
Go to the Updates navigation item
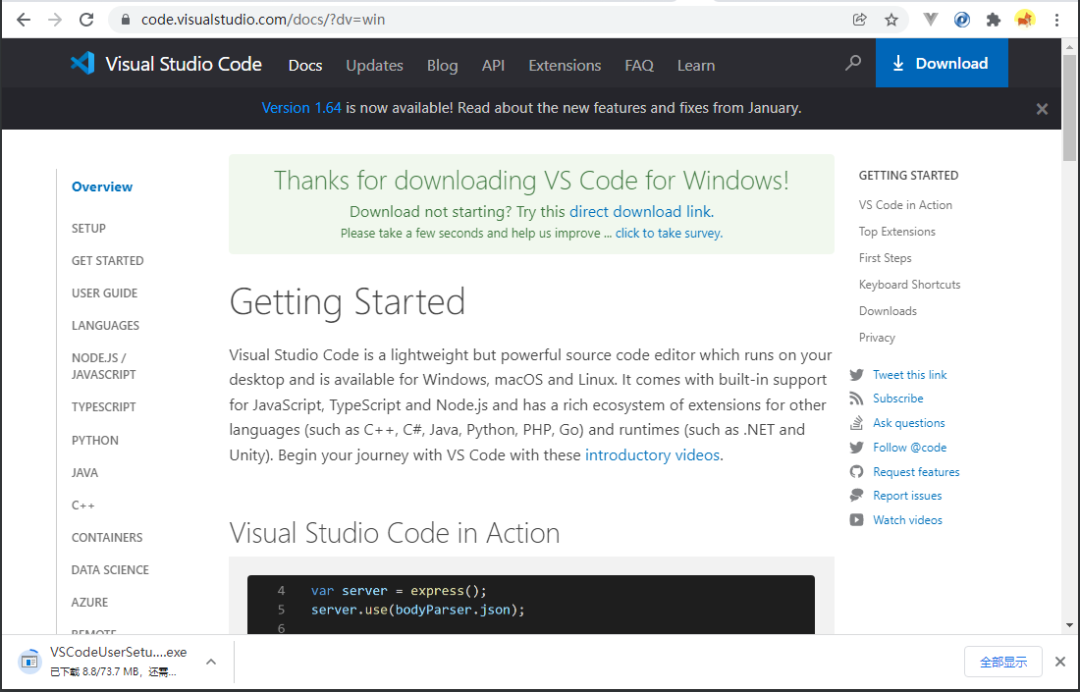(374, 65)
